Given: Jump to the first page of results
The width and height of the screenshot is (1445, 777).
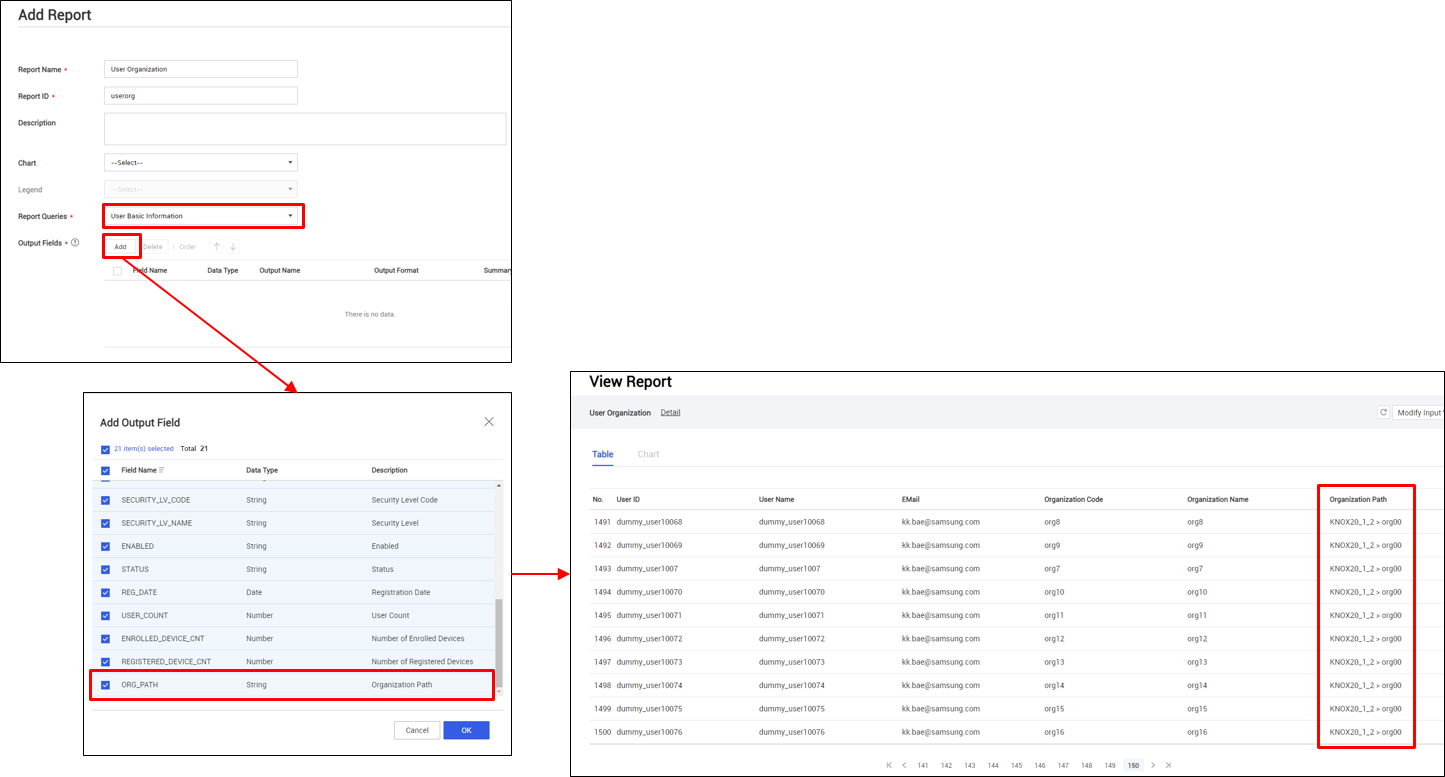Looking at the screenshot, I should point(889,765).
